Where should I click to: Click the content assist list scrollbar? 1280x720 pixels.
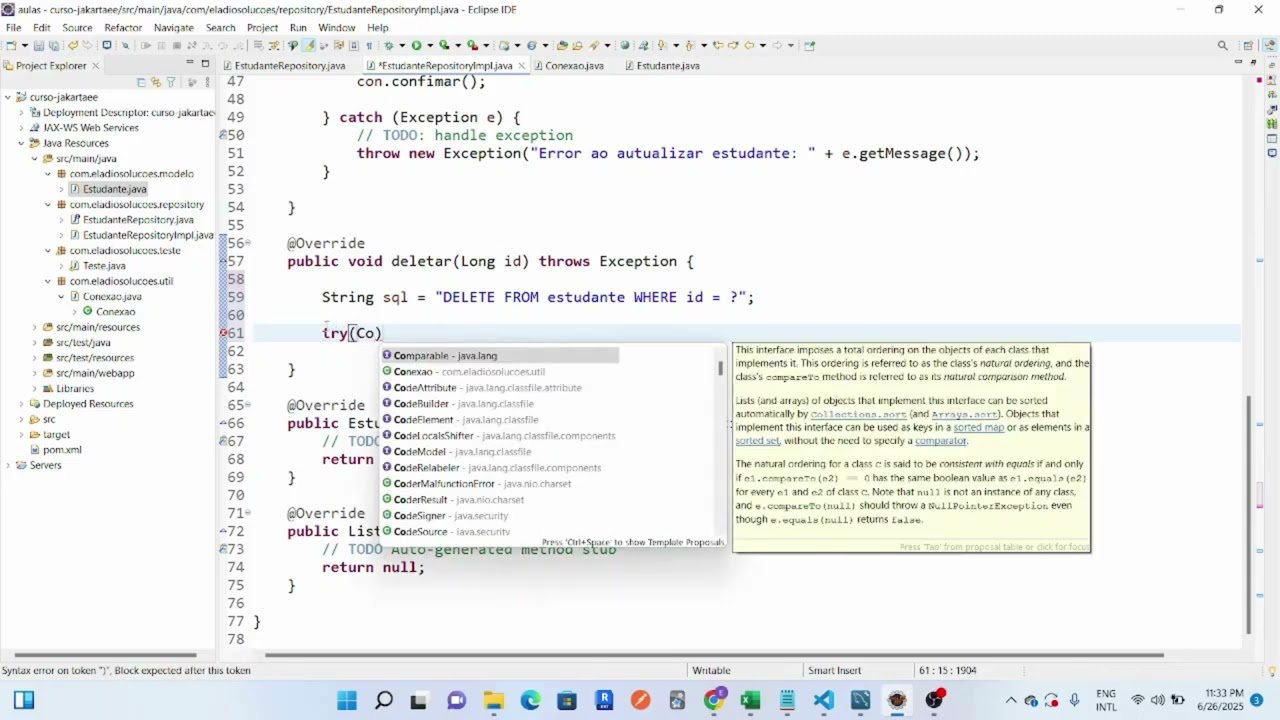[720, 369]
